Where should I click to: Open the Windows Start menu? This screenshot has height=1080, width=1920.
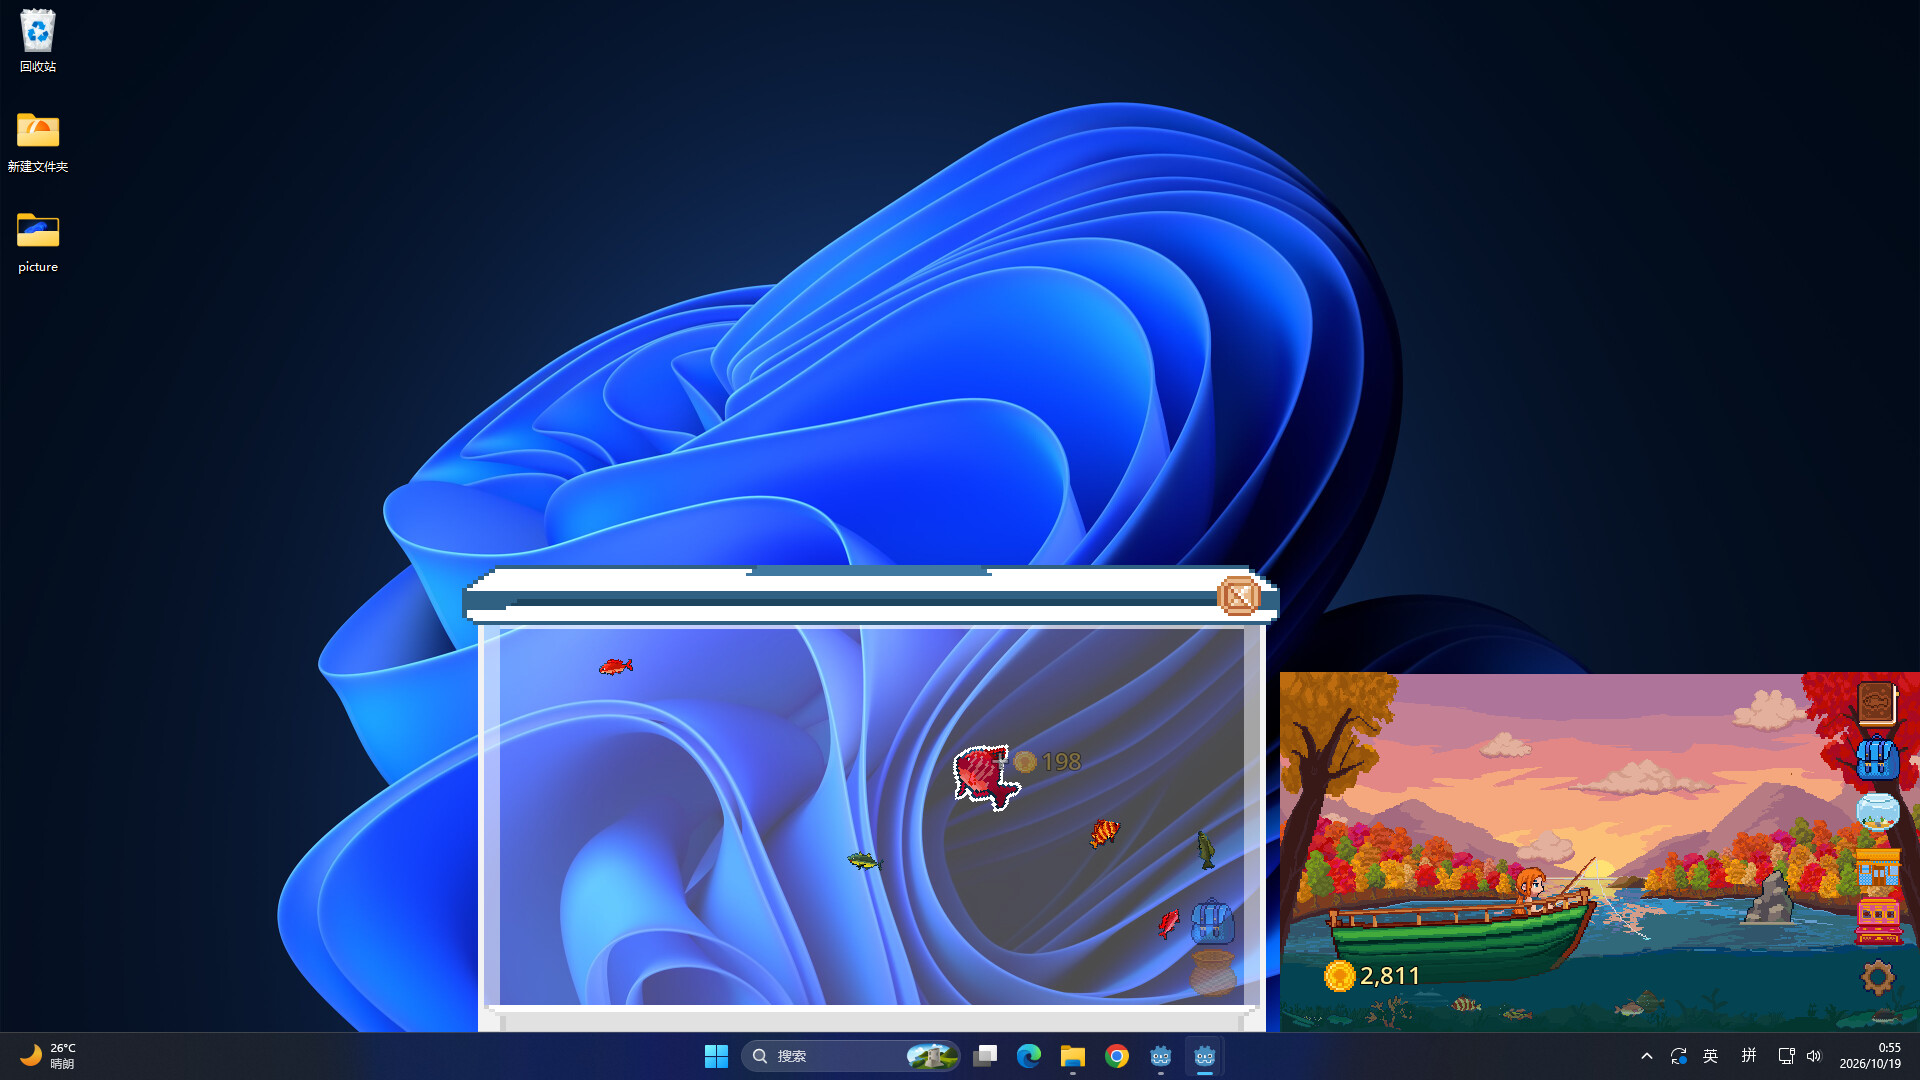point(716,1056)
